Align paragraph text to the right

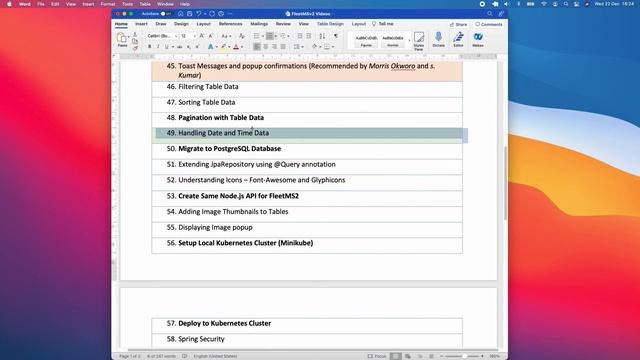274,47
